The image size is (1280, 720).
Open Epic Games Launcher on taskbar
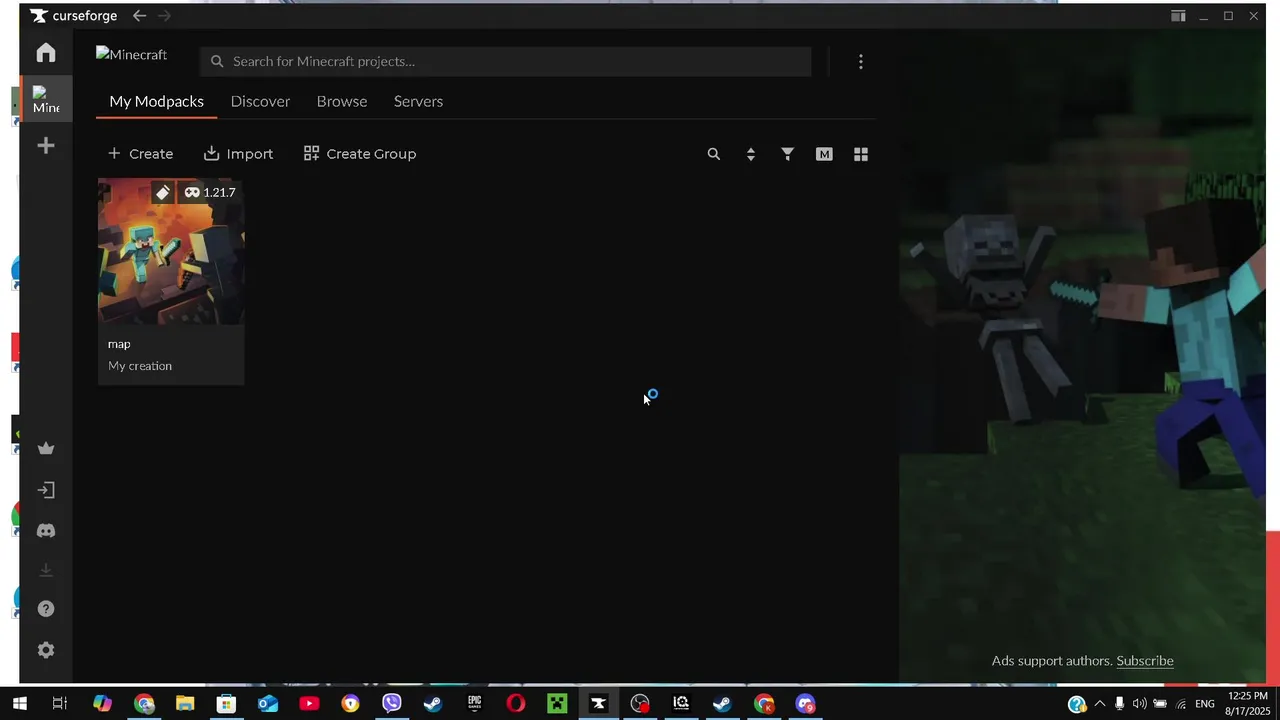[x=475, y=704]
